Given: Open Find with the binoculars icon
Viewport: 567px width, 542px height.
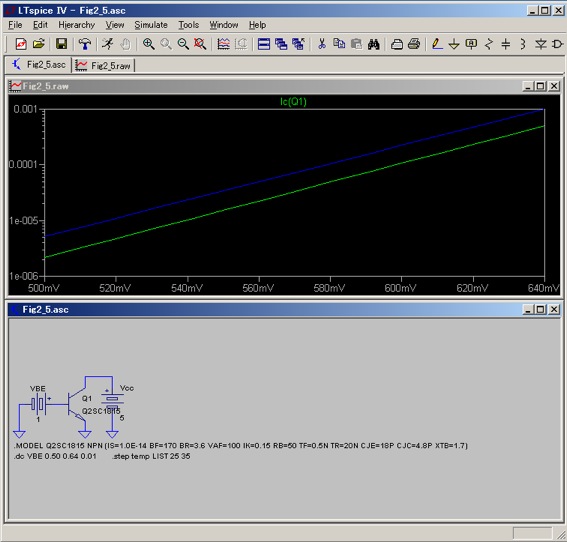Looking at the screenshot, I should (x=374, y=44).
